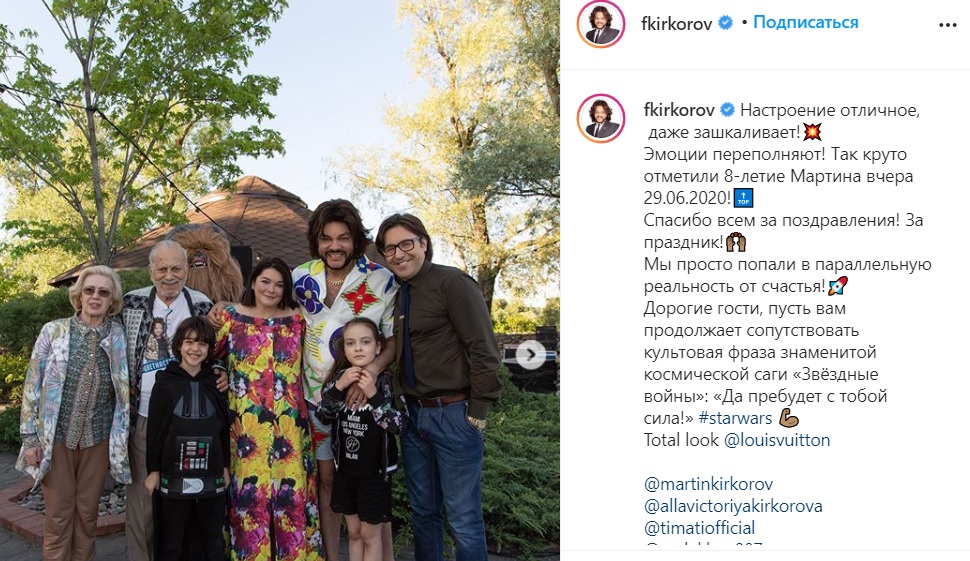
Task: Visit the @allavictoriyakirkorova profile
Action: (733, 506)
